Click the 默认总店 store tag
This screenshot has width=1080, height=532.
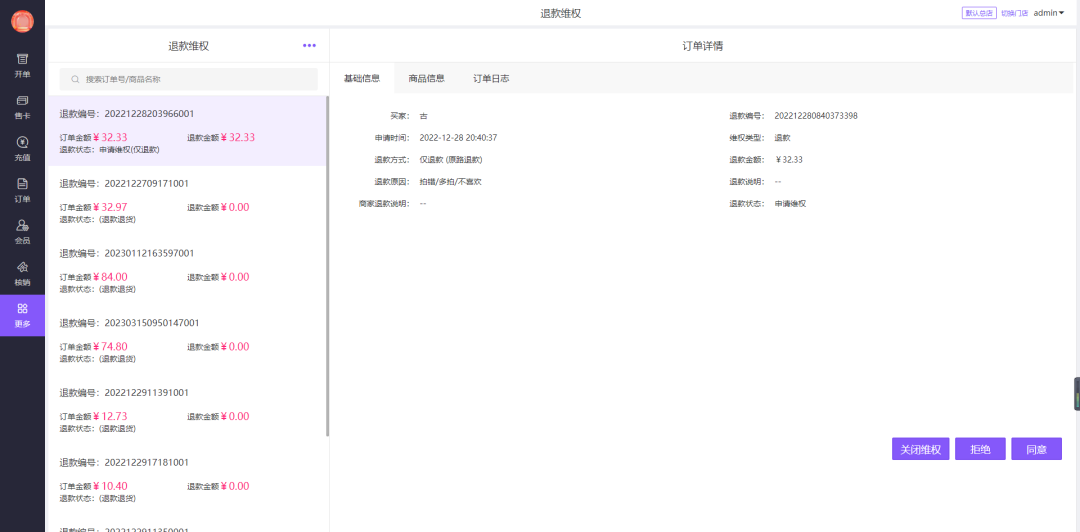[x=979, y=12]
